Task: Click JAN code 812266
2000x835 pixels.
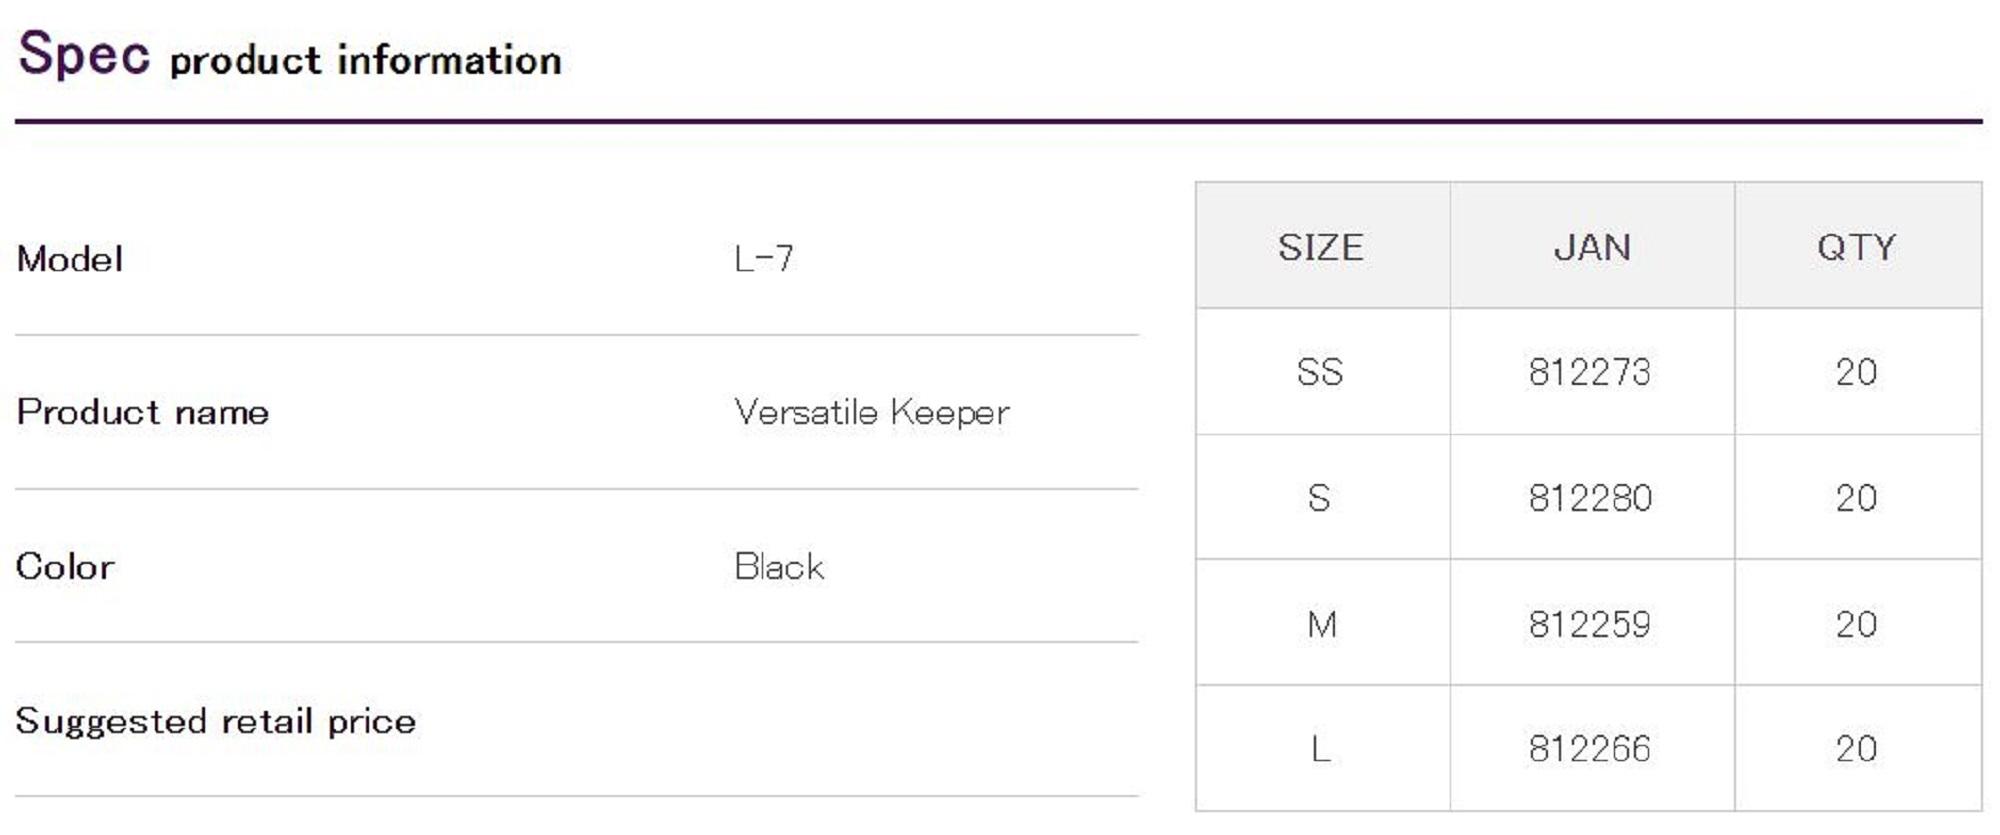Action: coord(1590,748)
